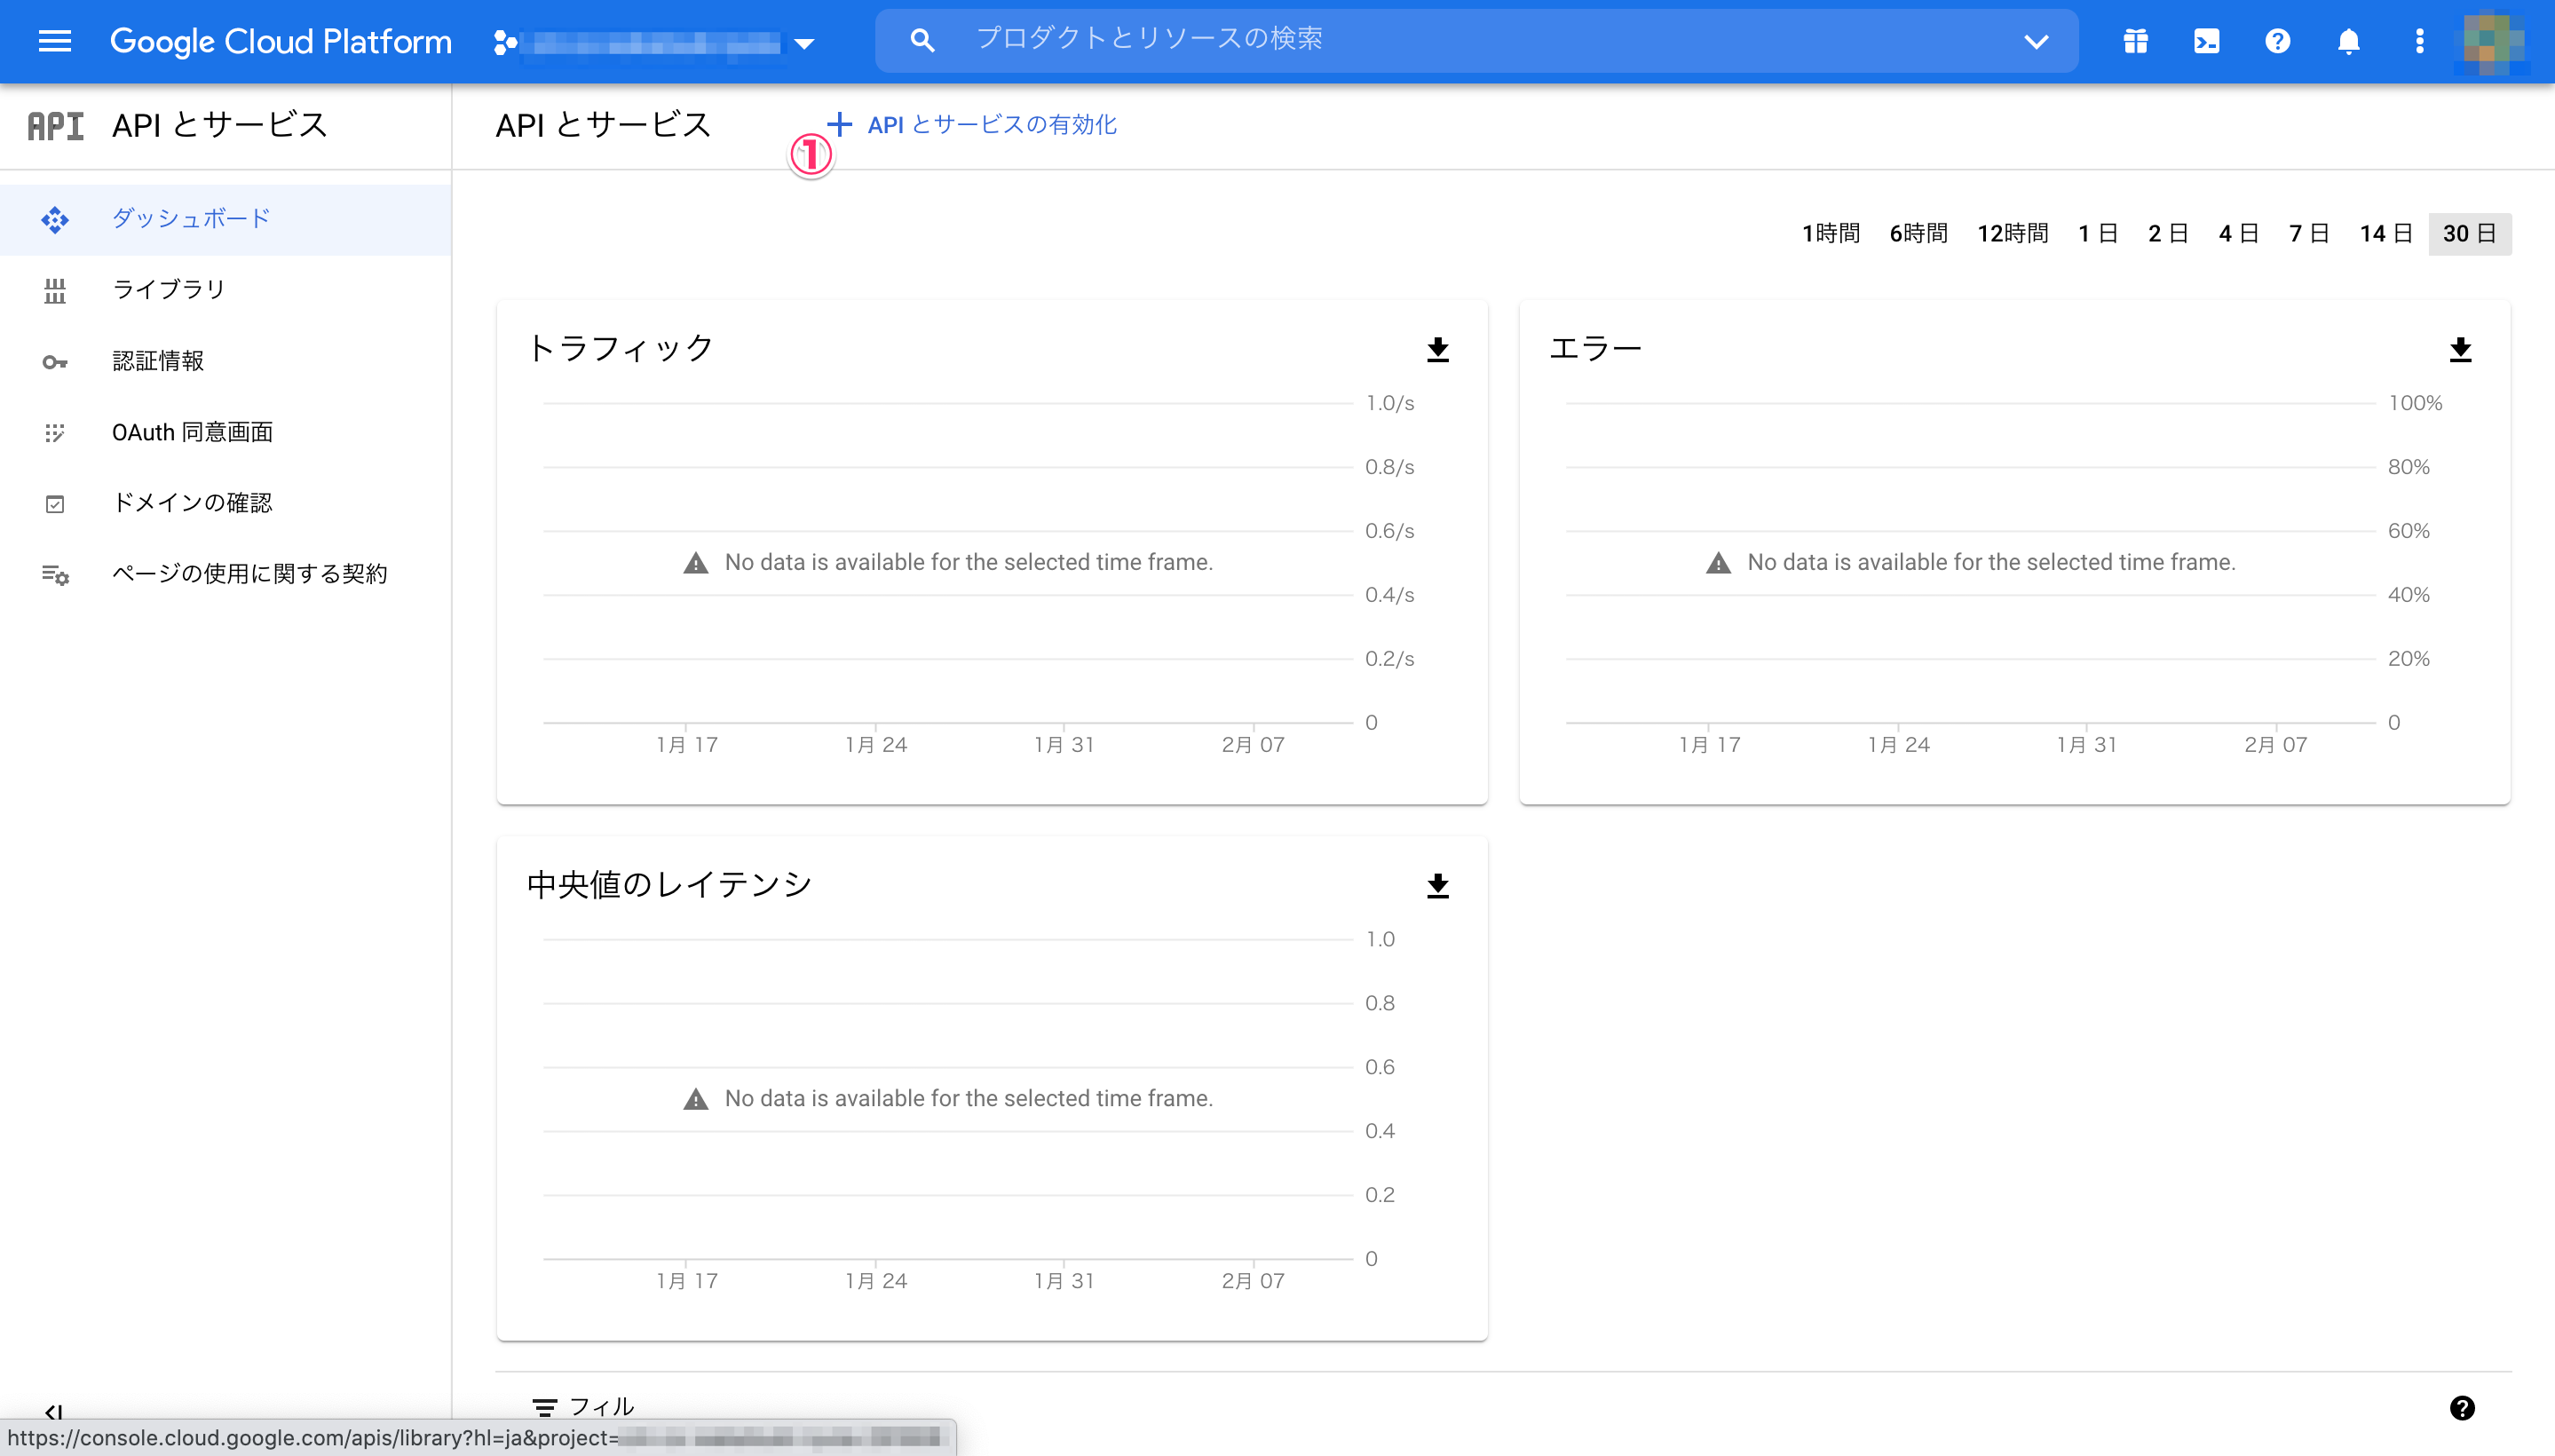2555x1456 pixels.
Task: Go to OAuth 同意画面 page
Action: click(192, 432)
